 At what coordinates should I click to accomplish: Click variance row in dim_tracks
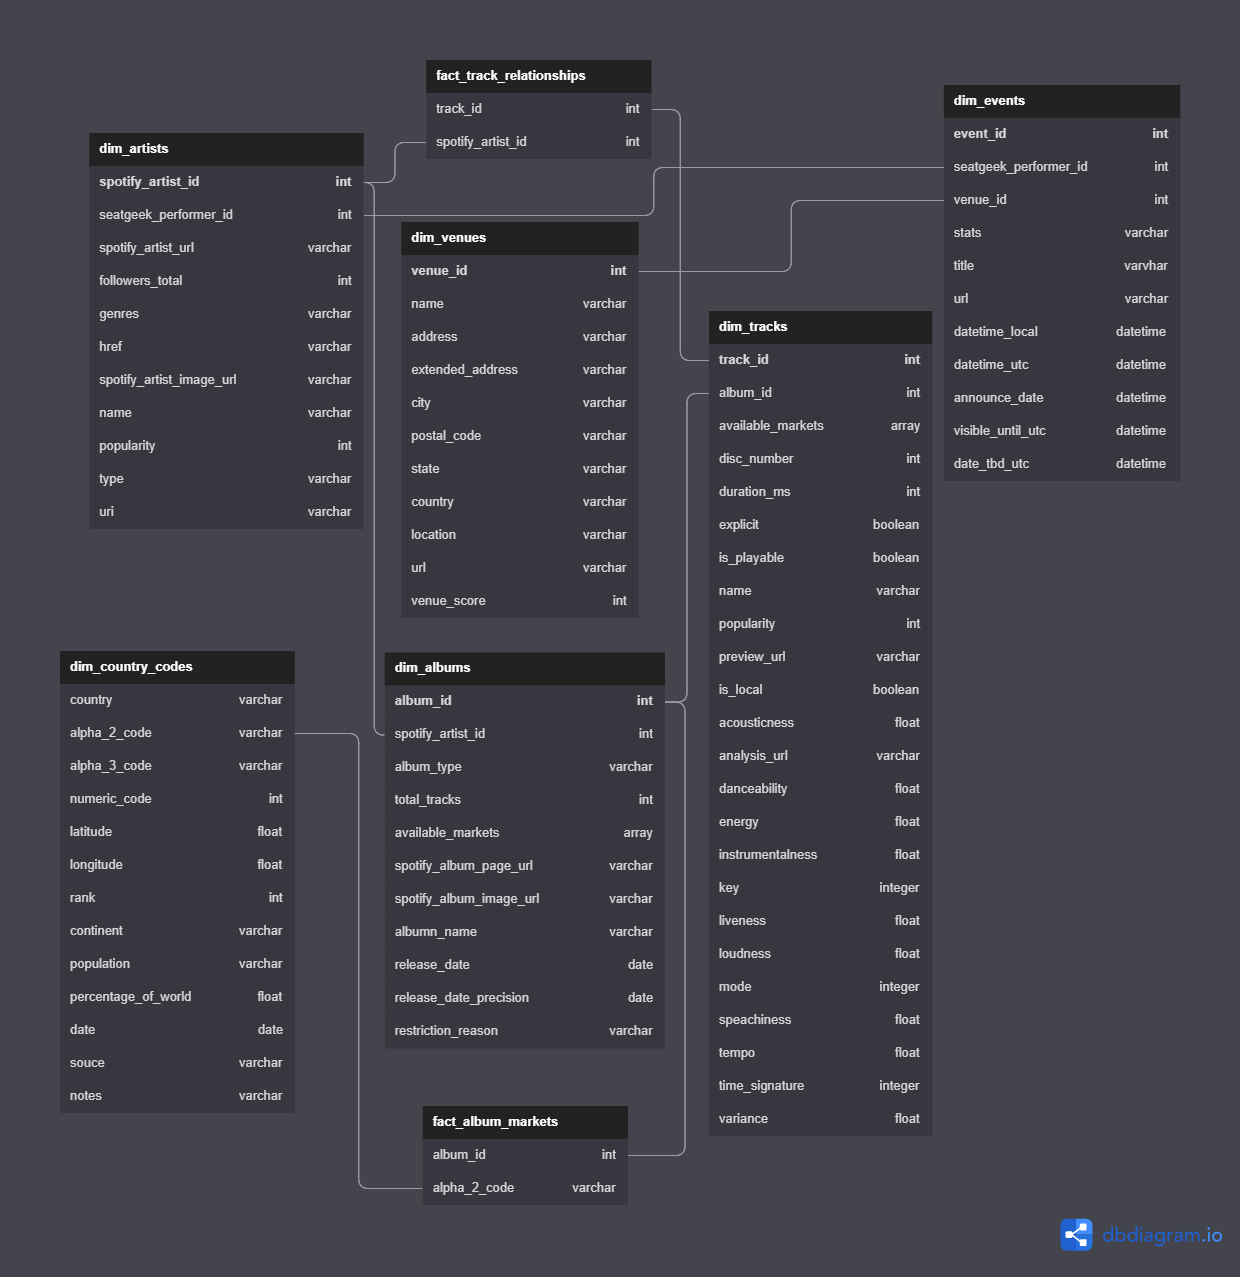(x=820, y=1119)
